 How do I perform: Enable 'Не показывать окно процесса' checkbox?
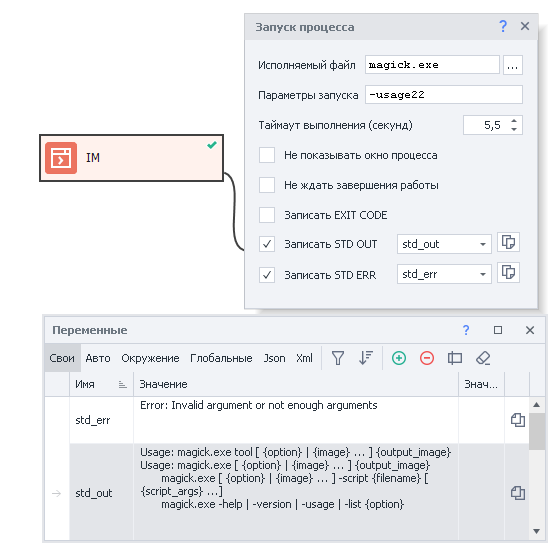(x=267, y=155)
